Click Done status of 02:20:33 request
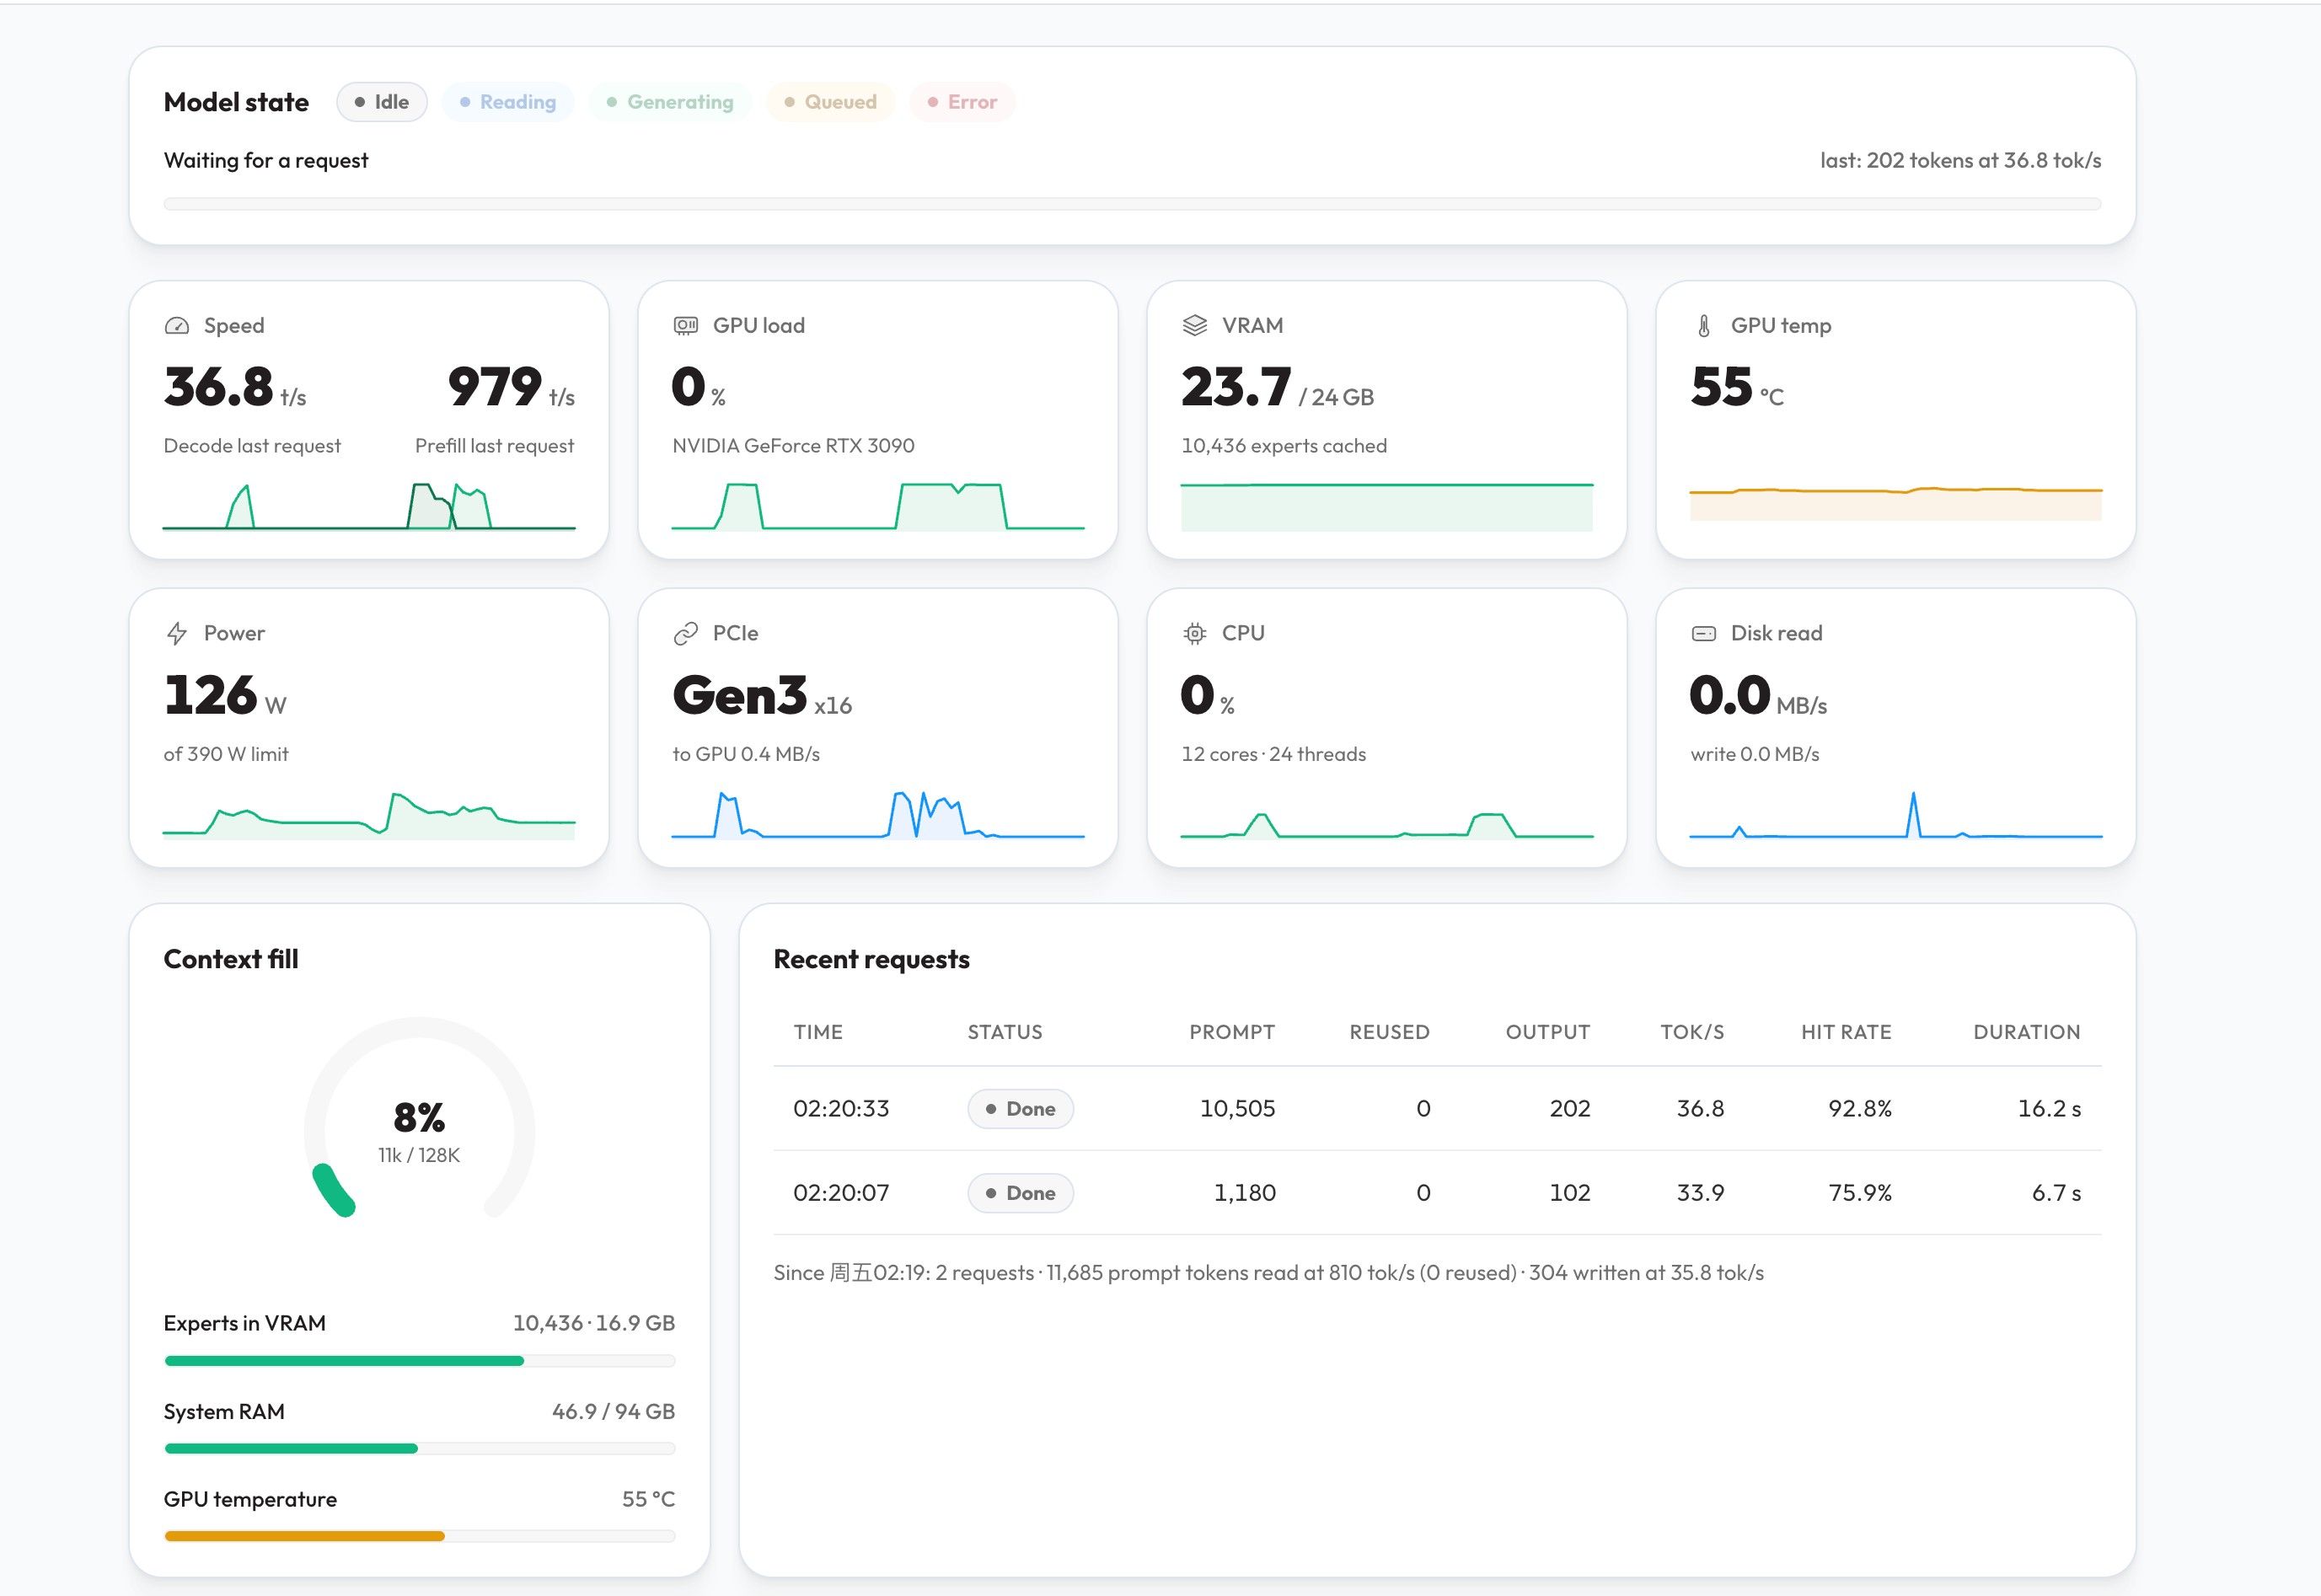 [1020, 1109]
